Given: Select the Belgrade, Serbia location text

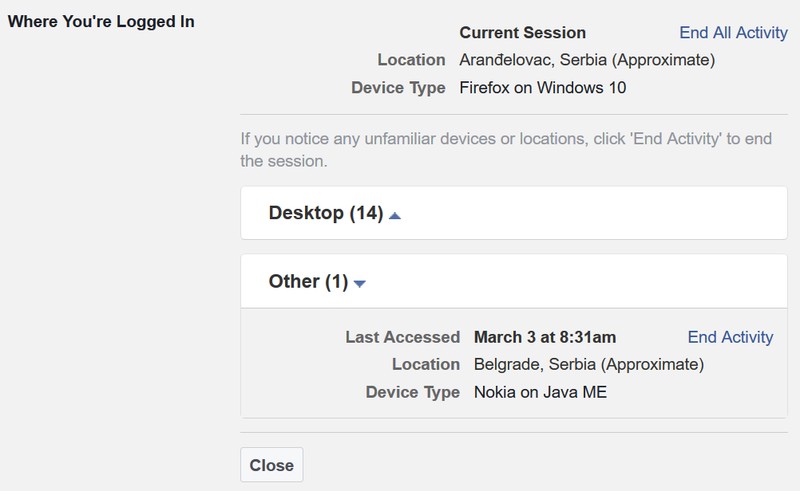Looking at the screenshot, I should coord(589,364).
